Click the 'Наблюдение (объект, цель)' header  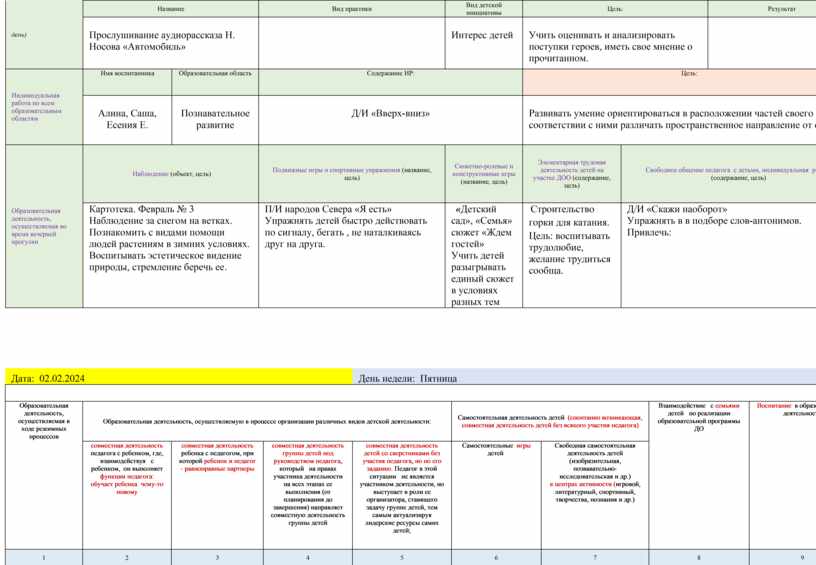point(170,174)
